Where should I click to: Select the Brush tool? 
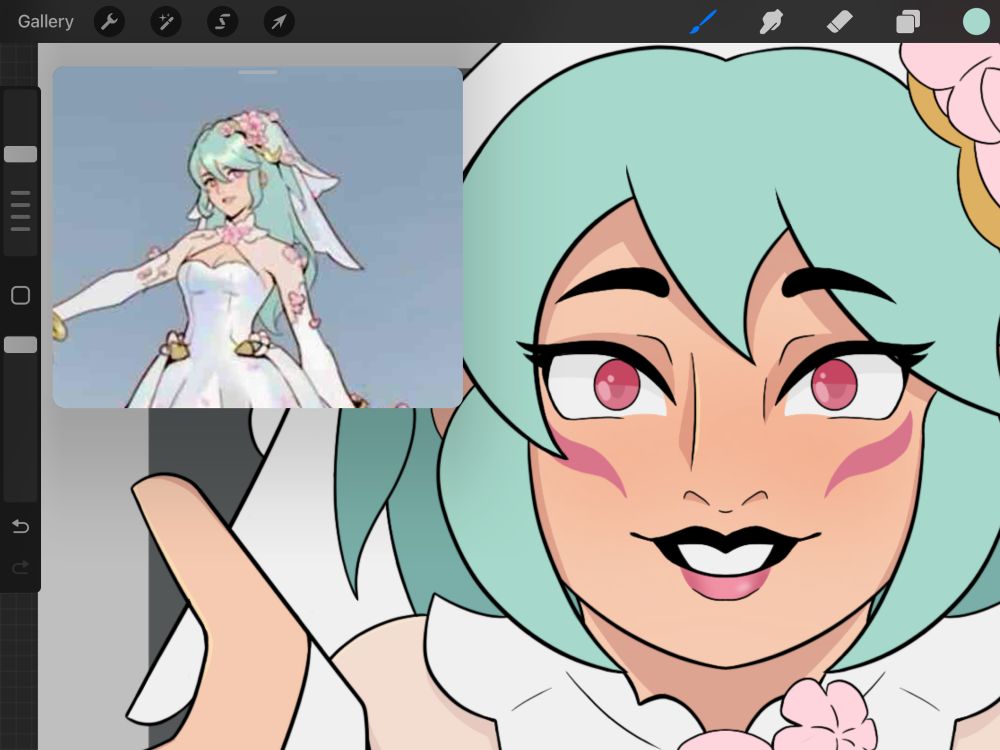[x=703, y=22]
